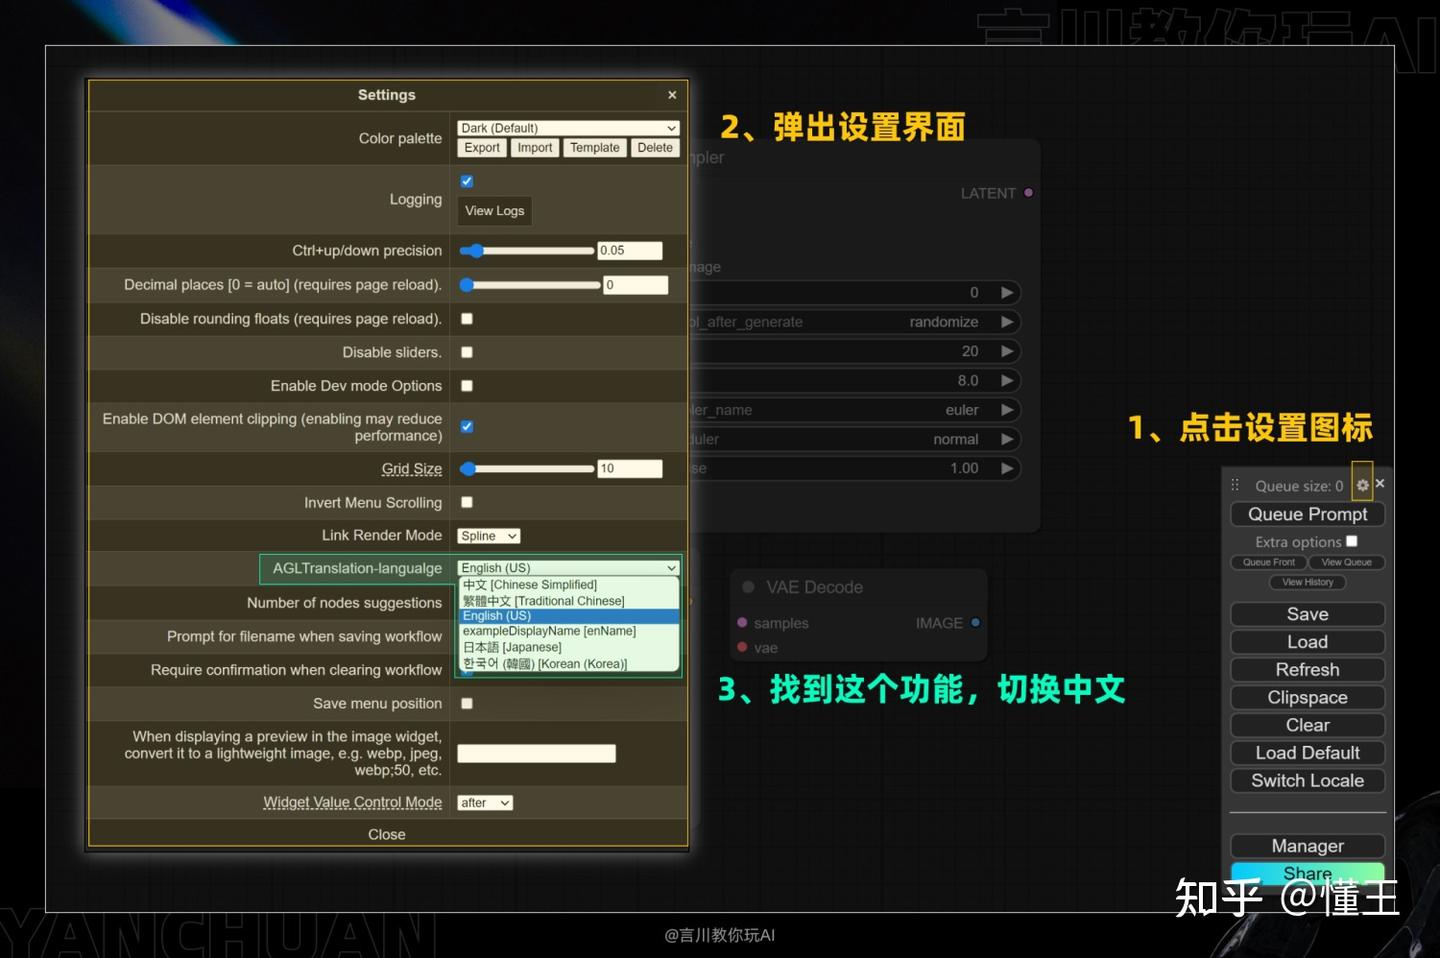
Task: Click Delete color palette button
Action: (655, 148)
